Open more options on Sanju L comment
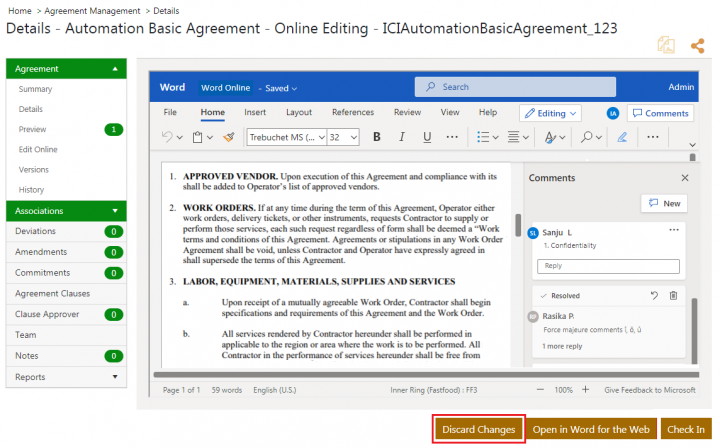Image resolution: width=720 pixels, height=448 pixels. point(673,230)
